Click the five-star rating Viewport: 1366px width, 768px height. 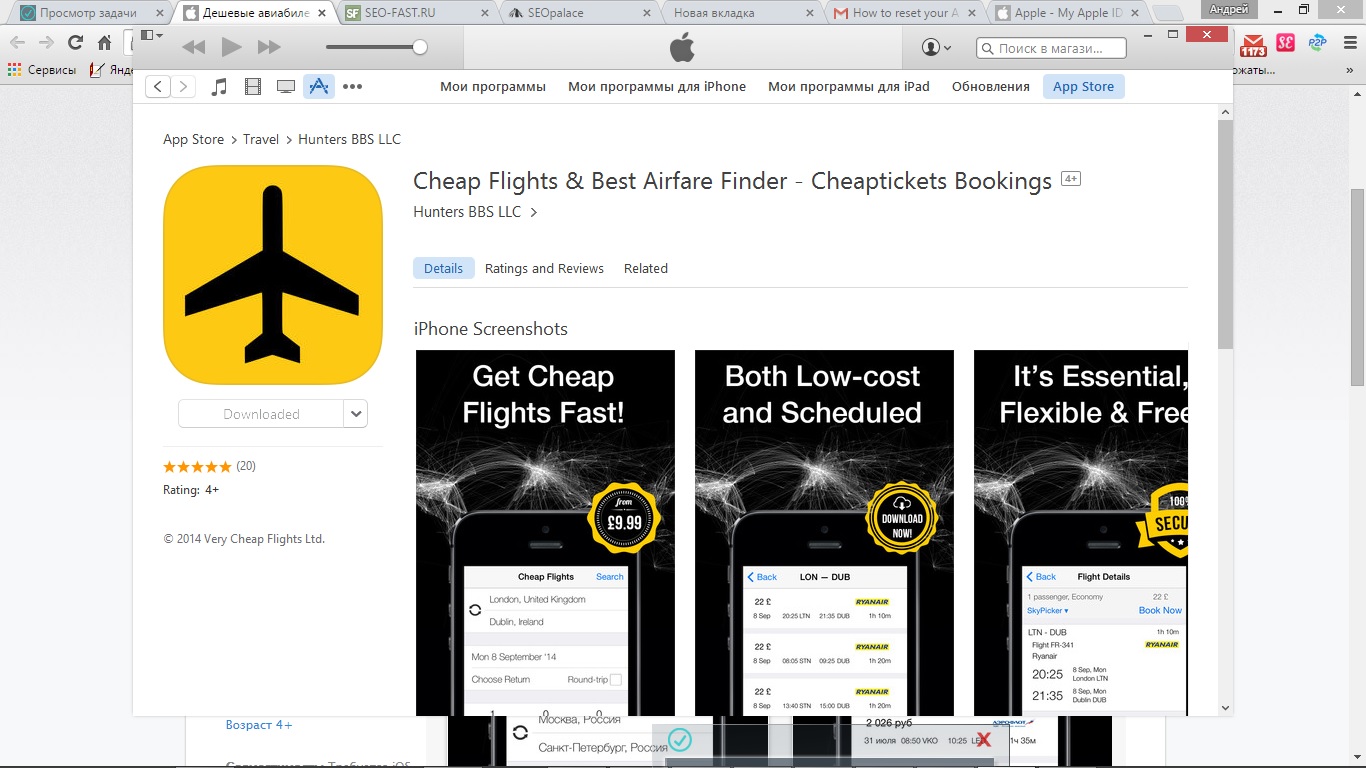[x=197, y=467]
